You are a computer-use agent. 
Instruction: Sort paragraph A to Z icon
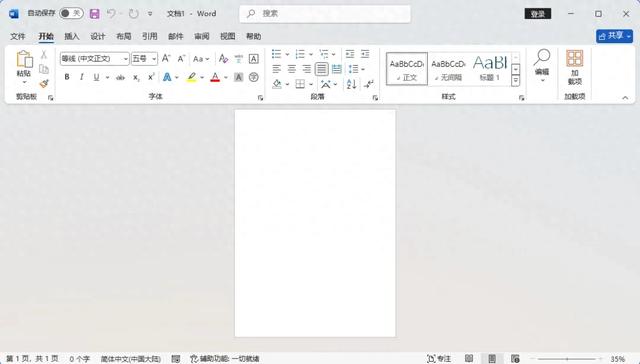pos(351,84)
